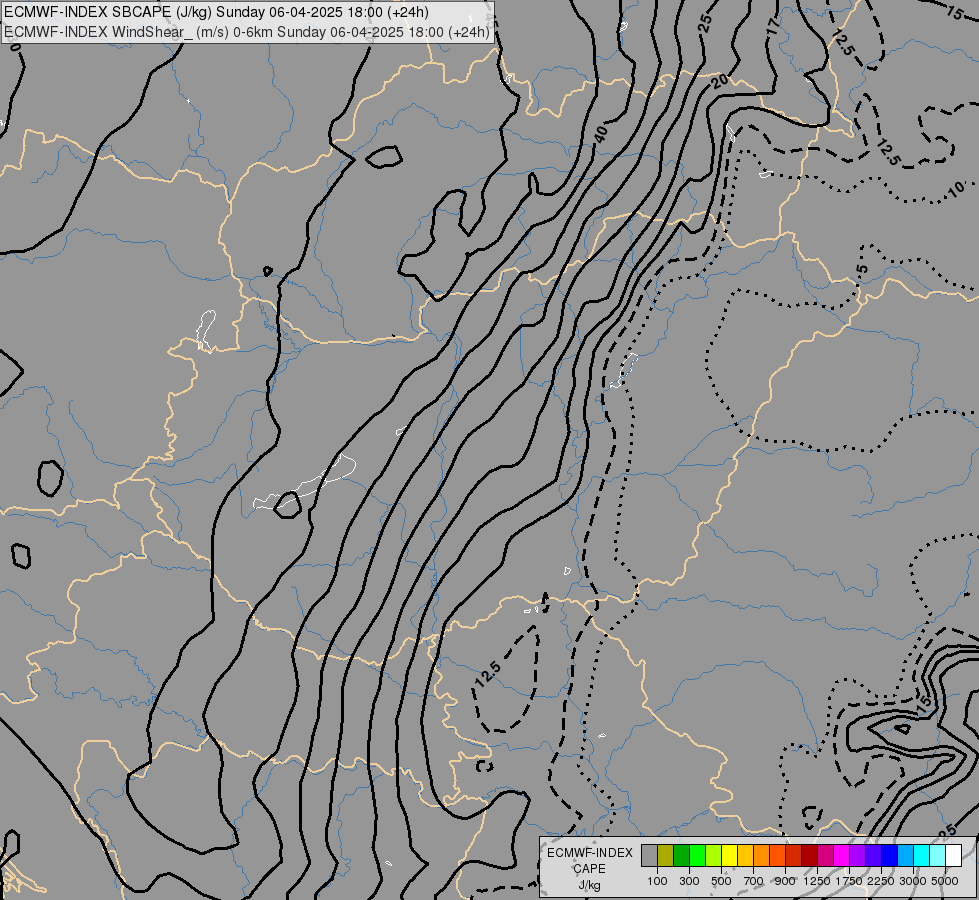Select the pure blue legend swatch
This screenshot has height=900, width=979.
tap(890, 855)
